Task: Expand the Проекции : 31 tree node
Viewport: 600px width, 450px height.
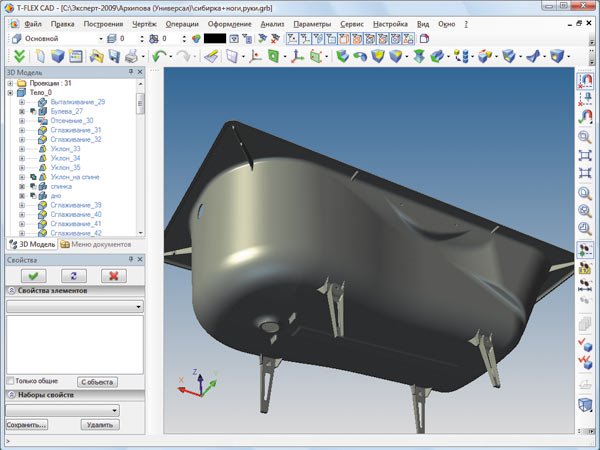Action: (10, 83)
